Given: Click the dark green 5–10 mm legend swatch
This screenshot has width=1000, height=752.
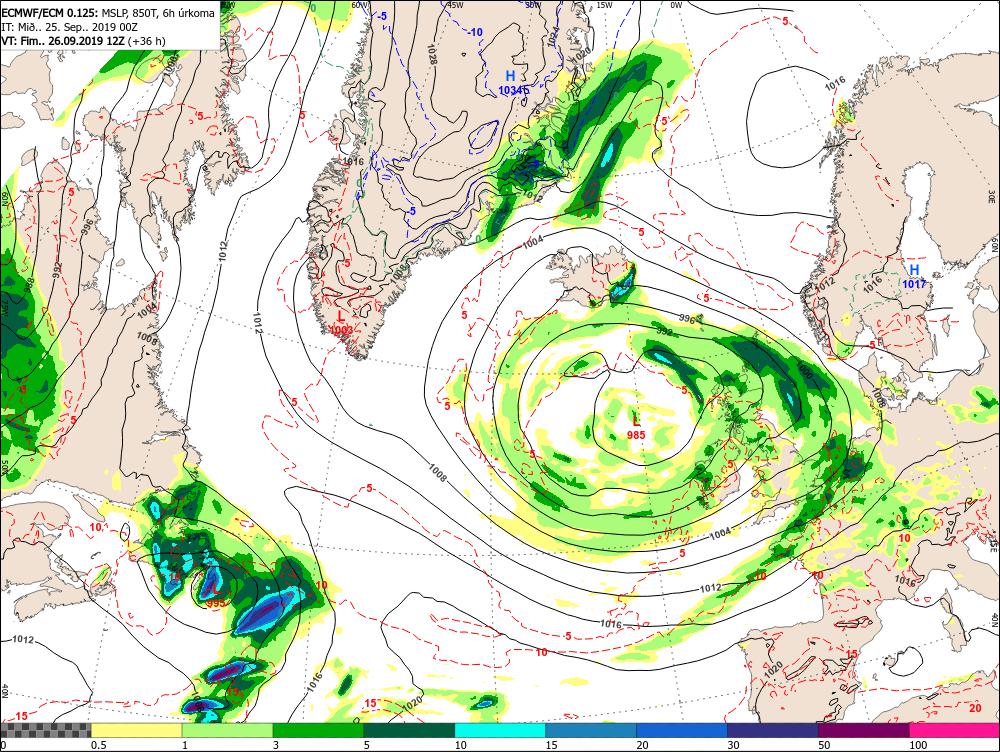Looking at the screenshot, I should [x=409, y=730].
